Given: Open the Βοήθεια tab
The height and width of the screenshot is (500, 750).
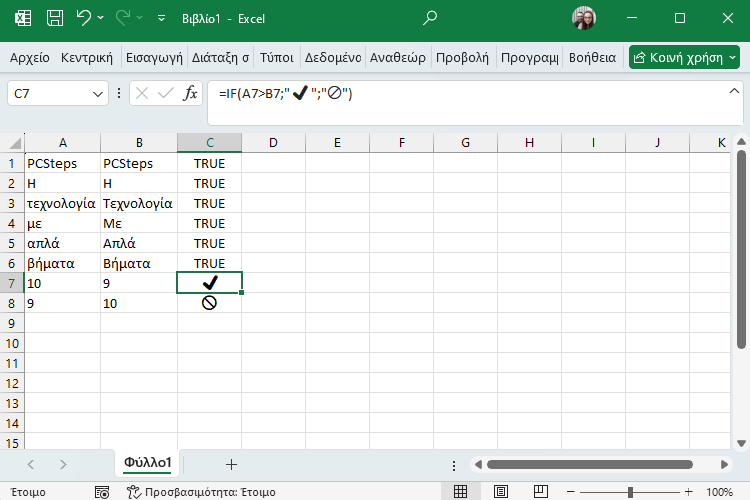Looking at the screenshot, I should click(x=592, y=57).
